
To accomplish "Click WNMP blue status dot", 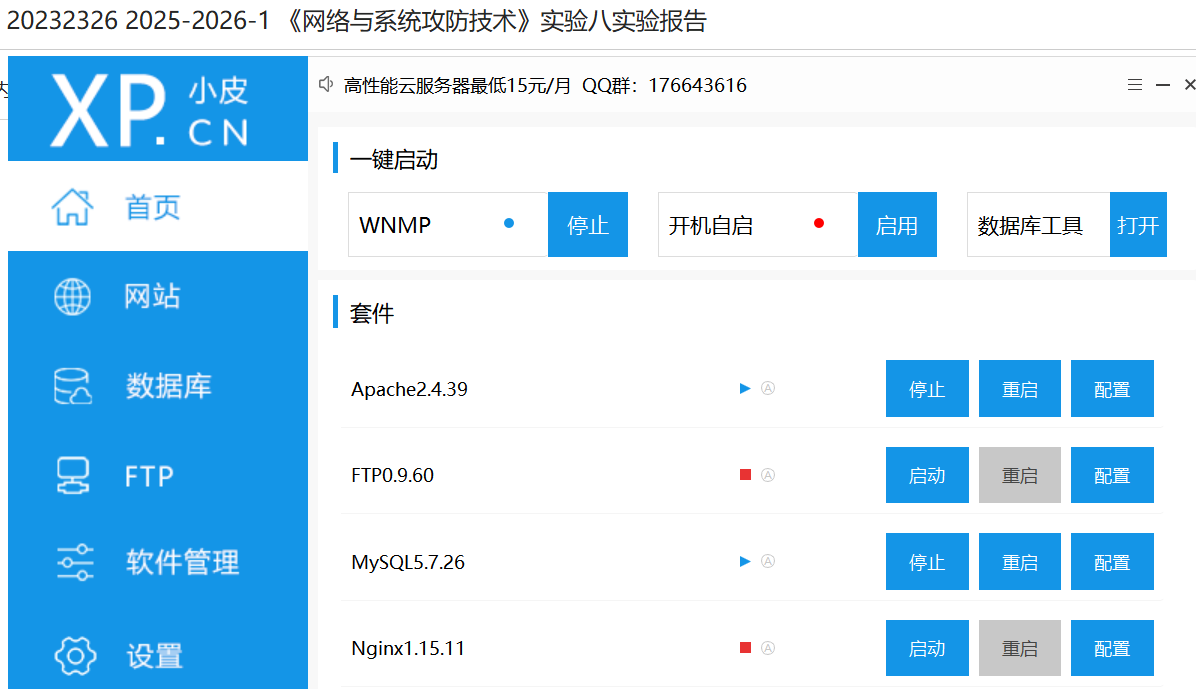I will pos(509,224).
